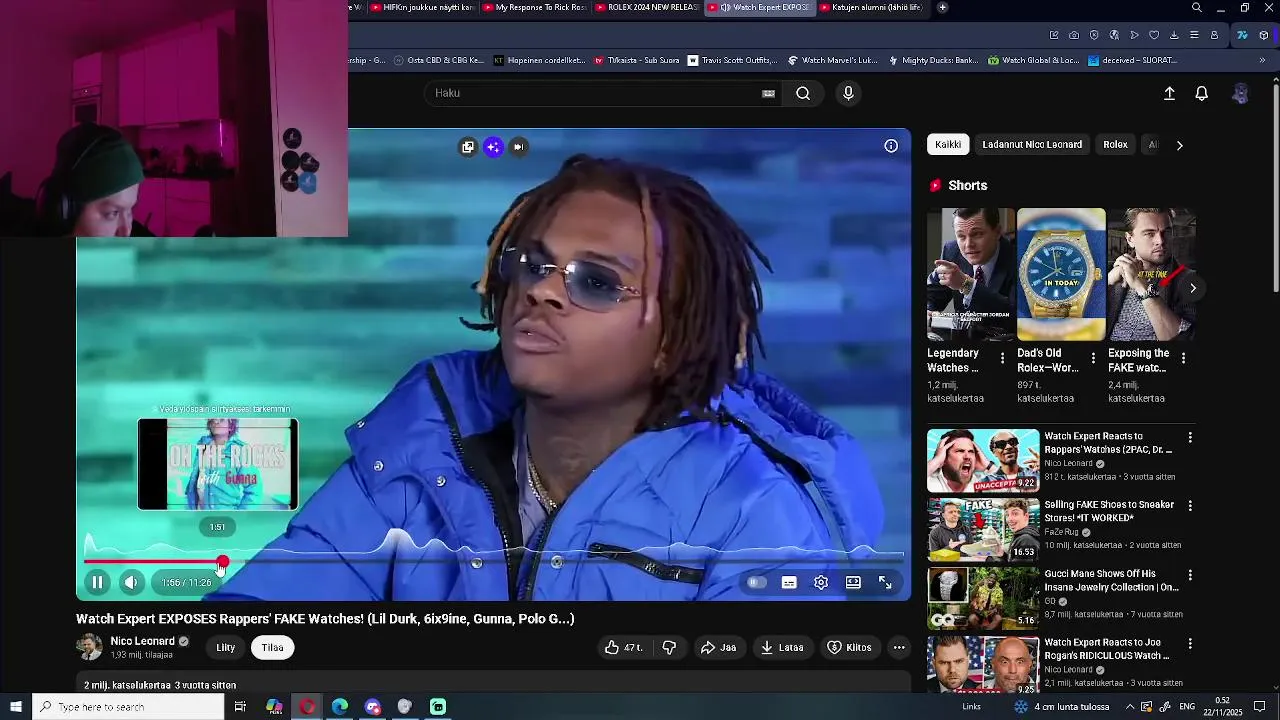Download video with Lataa button
This screenshot has width=1280, height=720.
coord(782,647)
